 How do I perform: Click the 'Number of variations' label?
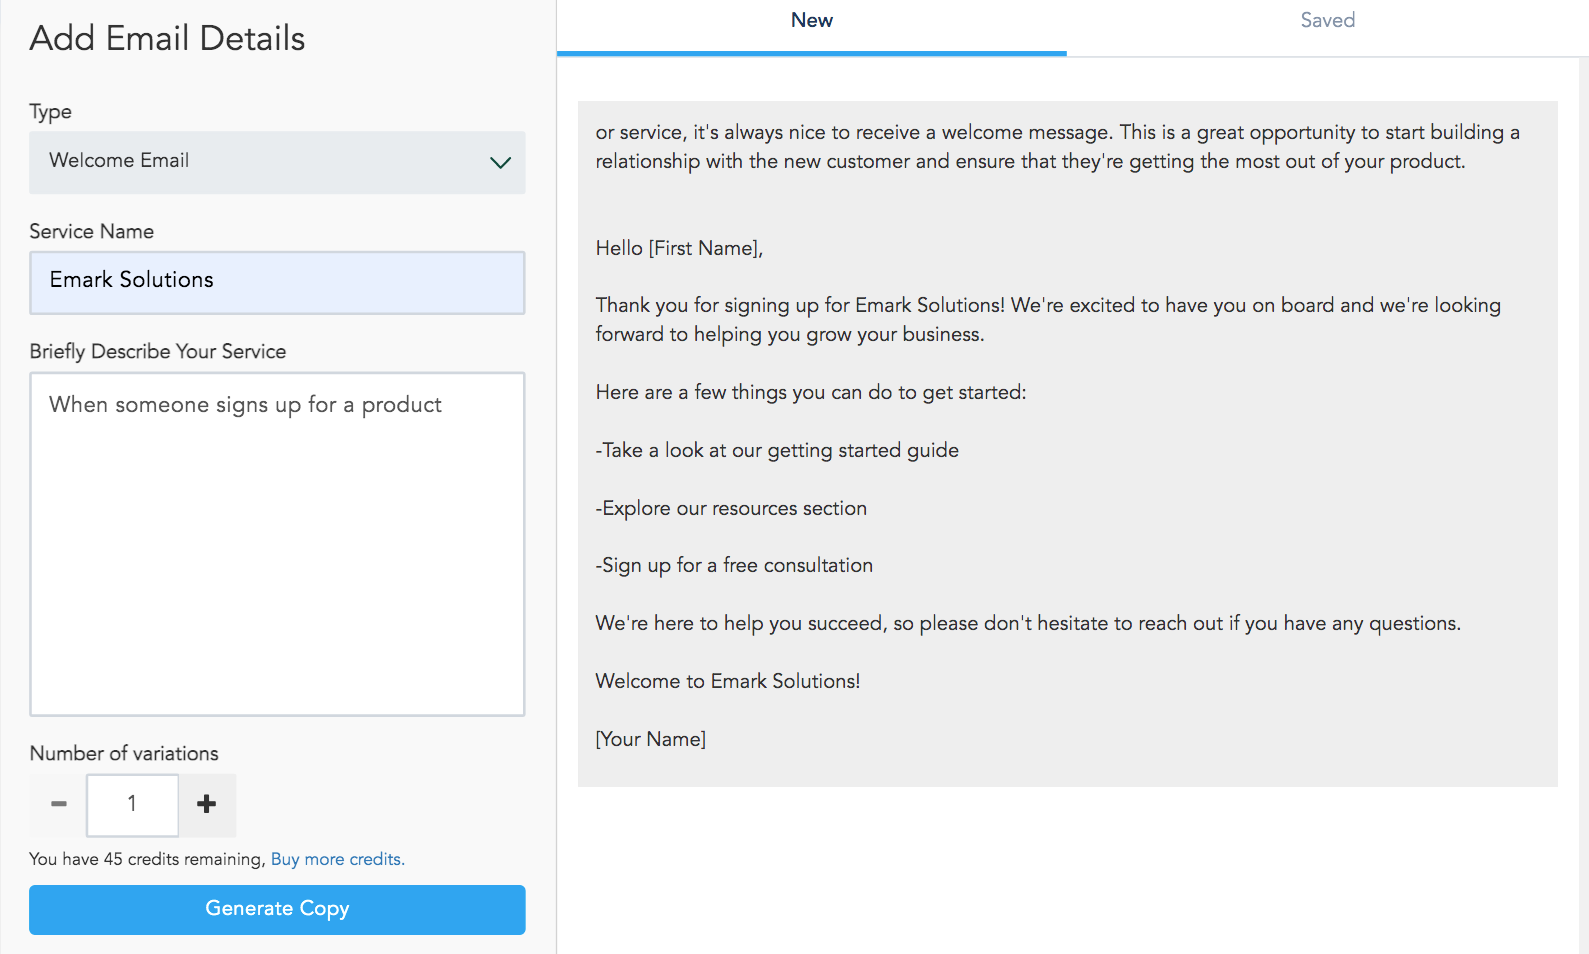(124, 753)
